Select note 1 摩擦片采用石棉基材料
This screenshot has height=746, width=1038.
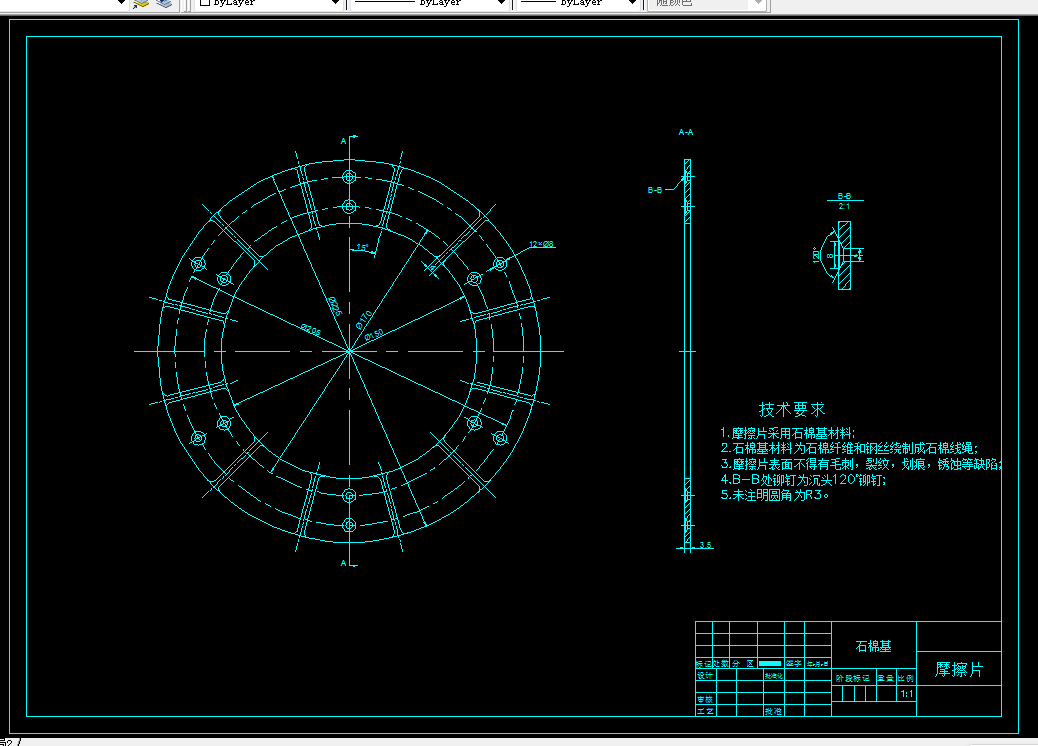pos(788,434)
